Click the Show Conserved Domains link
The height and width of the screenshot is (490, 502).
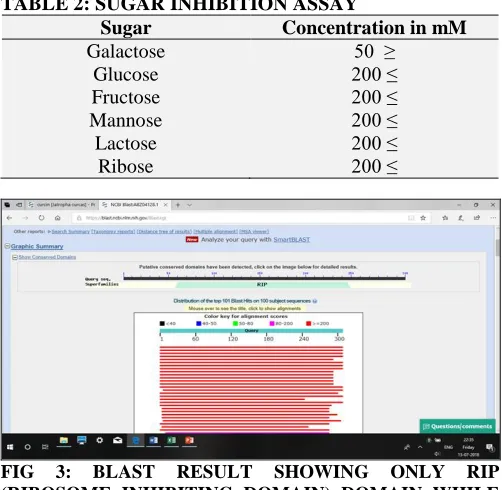47,257
